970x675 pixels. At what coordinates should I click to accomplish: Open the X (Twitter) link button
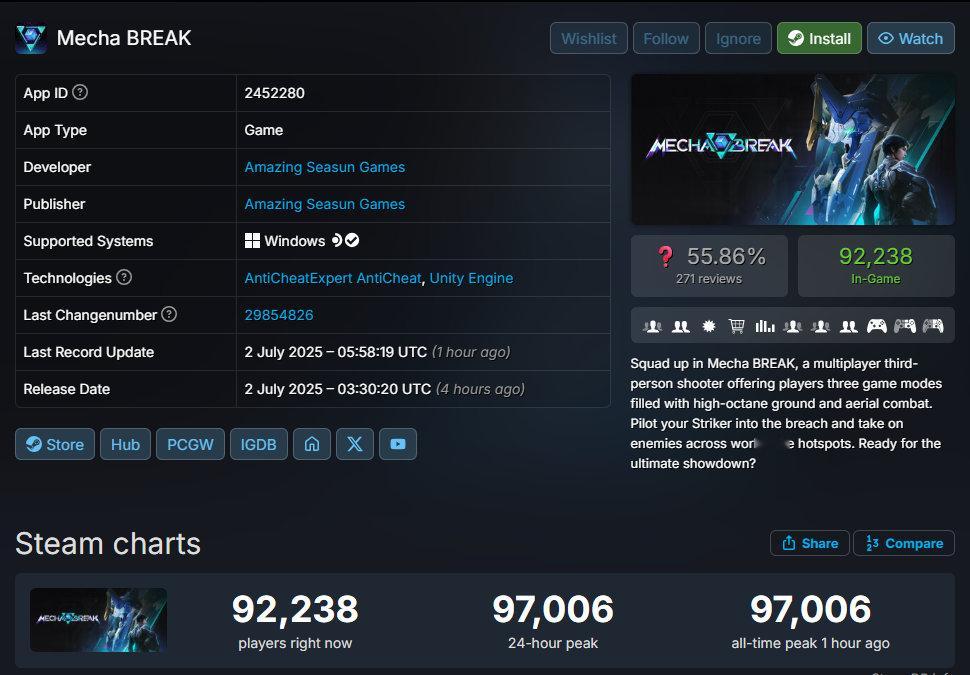354,444
